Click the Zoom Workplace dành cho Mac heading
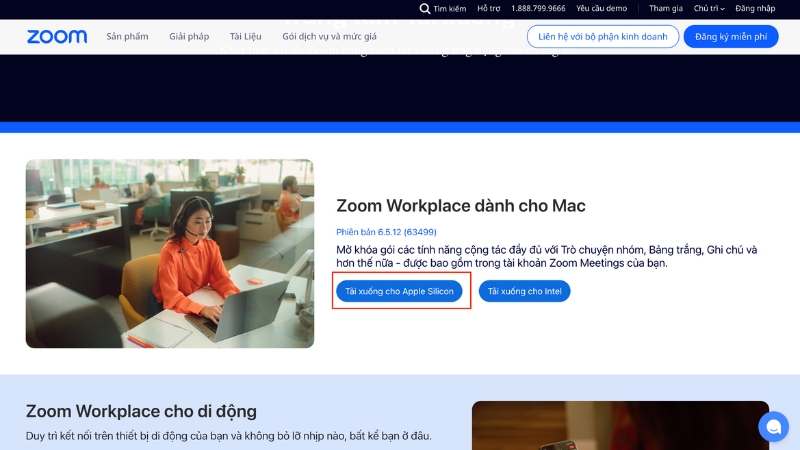 click(x=461, y=206)
